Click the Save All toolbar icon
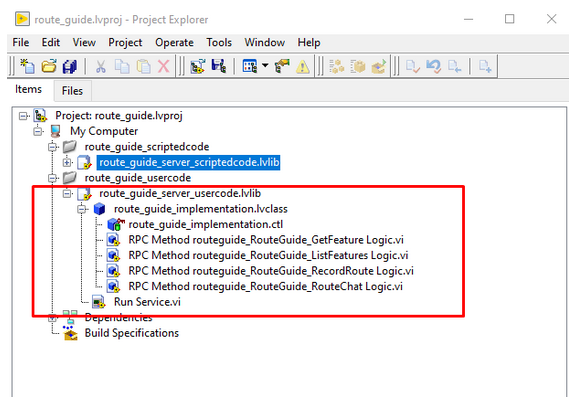The height and width of the screenshot is (401, 569). (70, 66)
